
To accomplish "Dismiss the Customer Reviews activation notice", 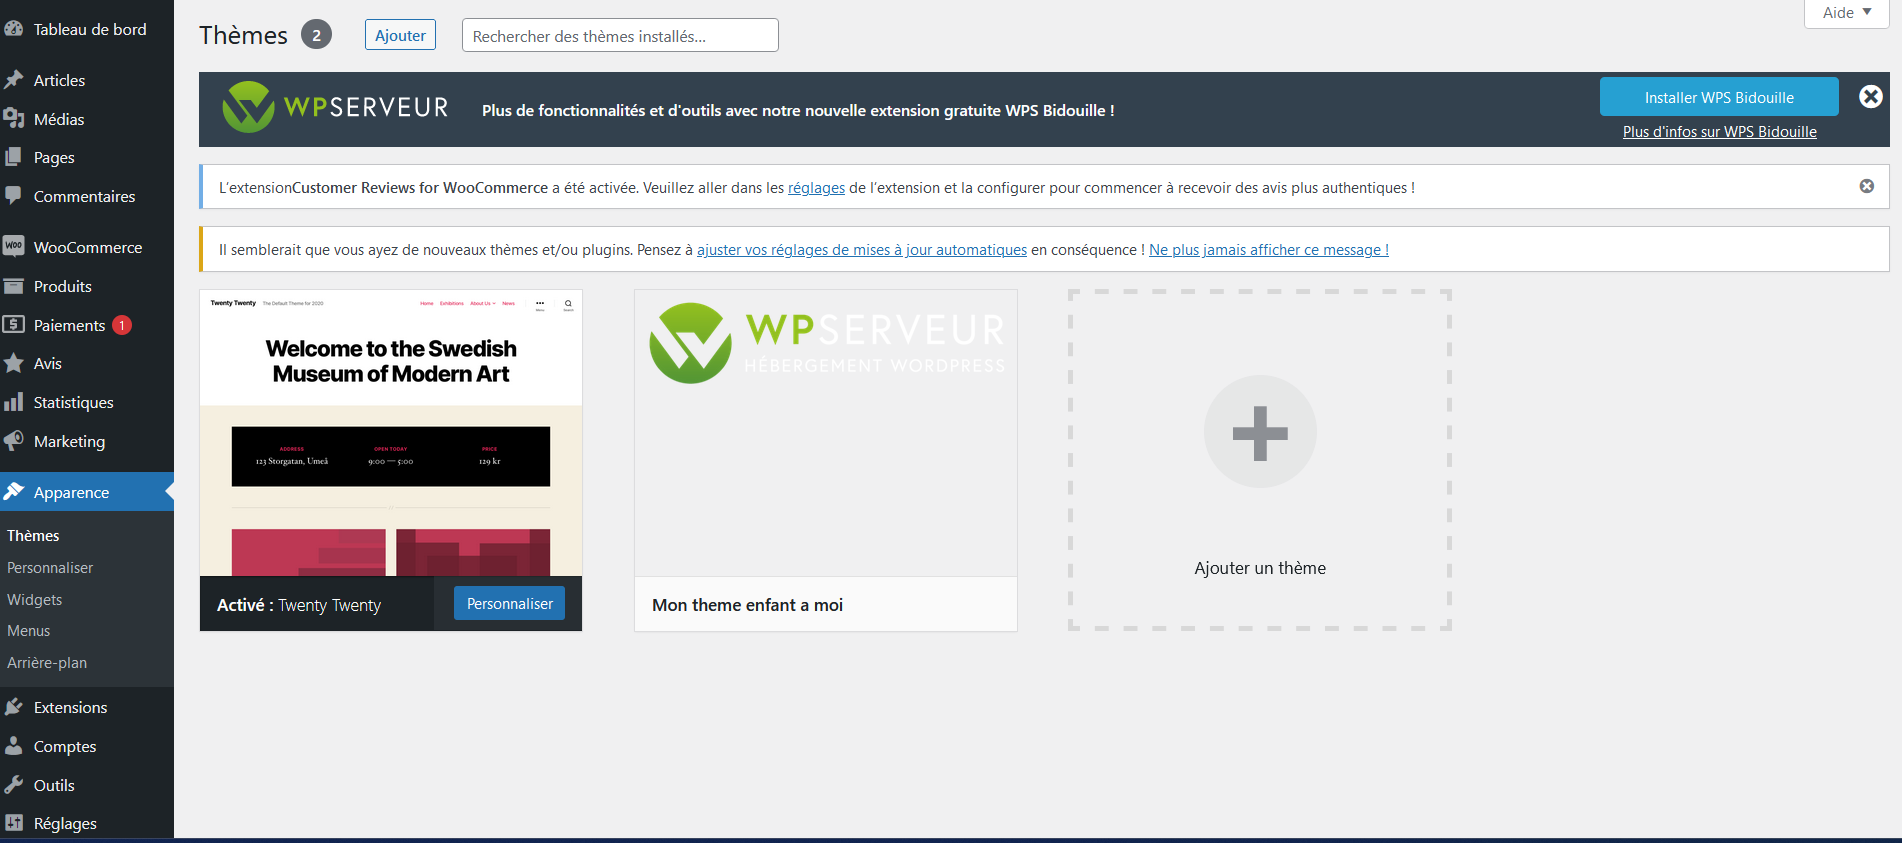I will coord(1866,186).
